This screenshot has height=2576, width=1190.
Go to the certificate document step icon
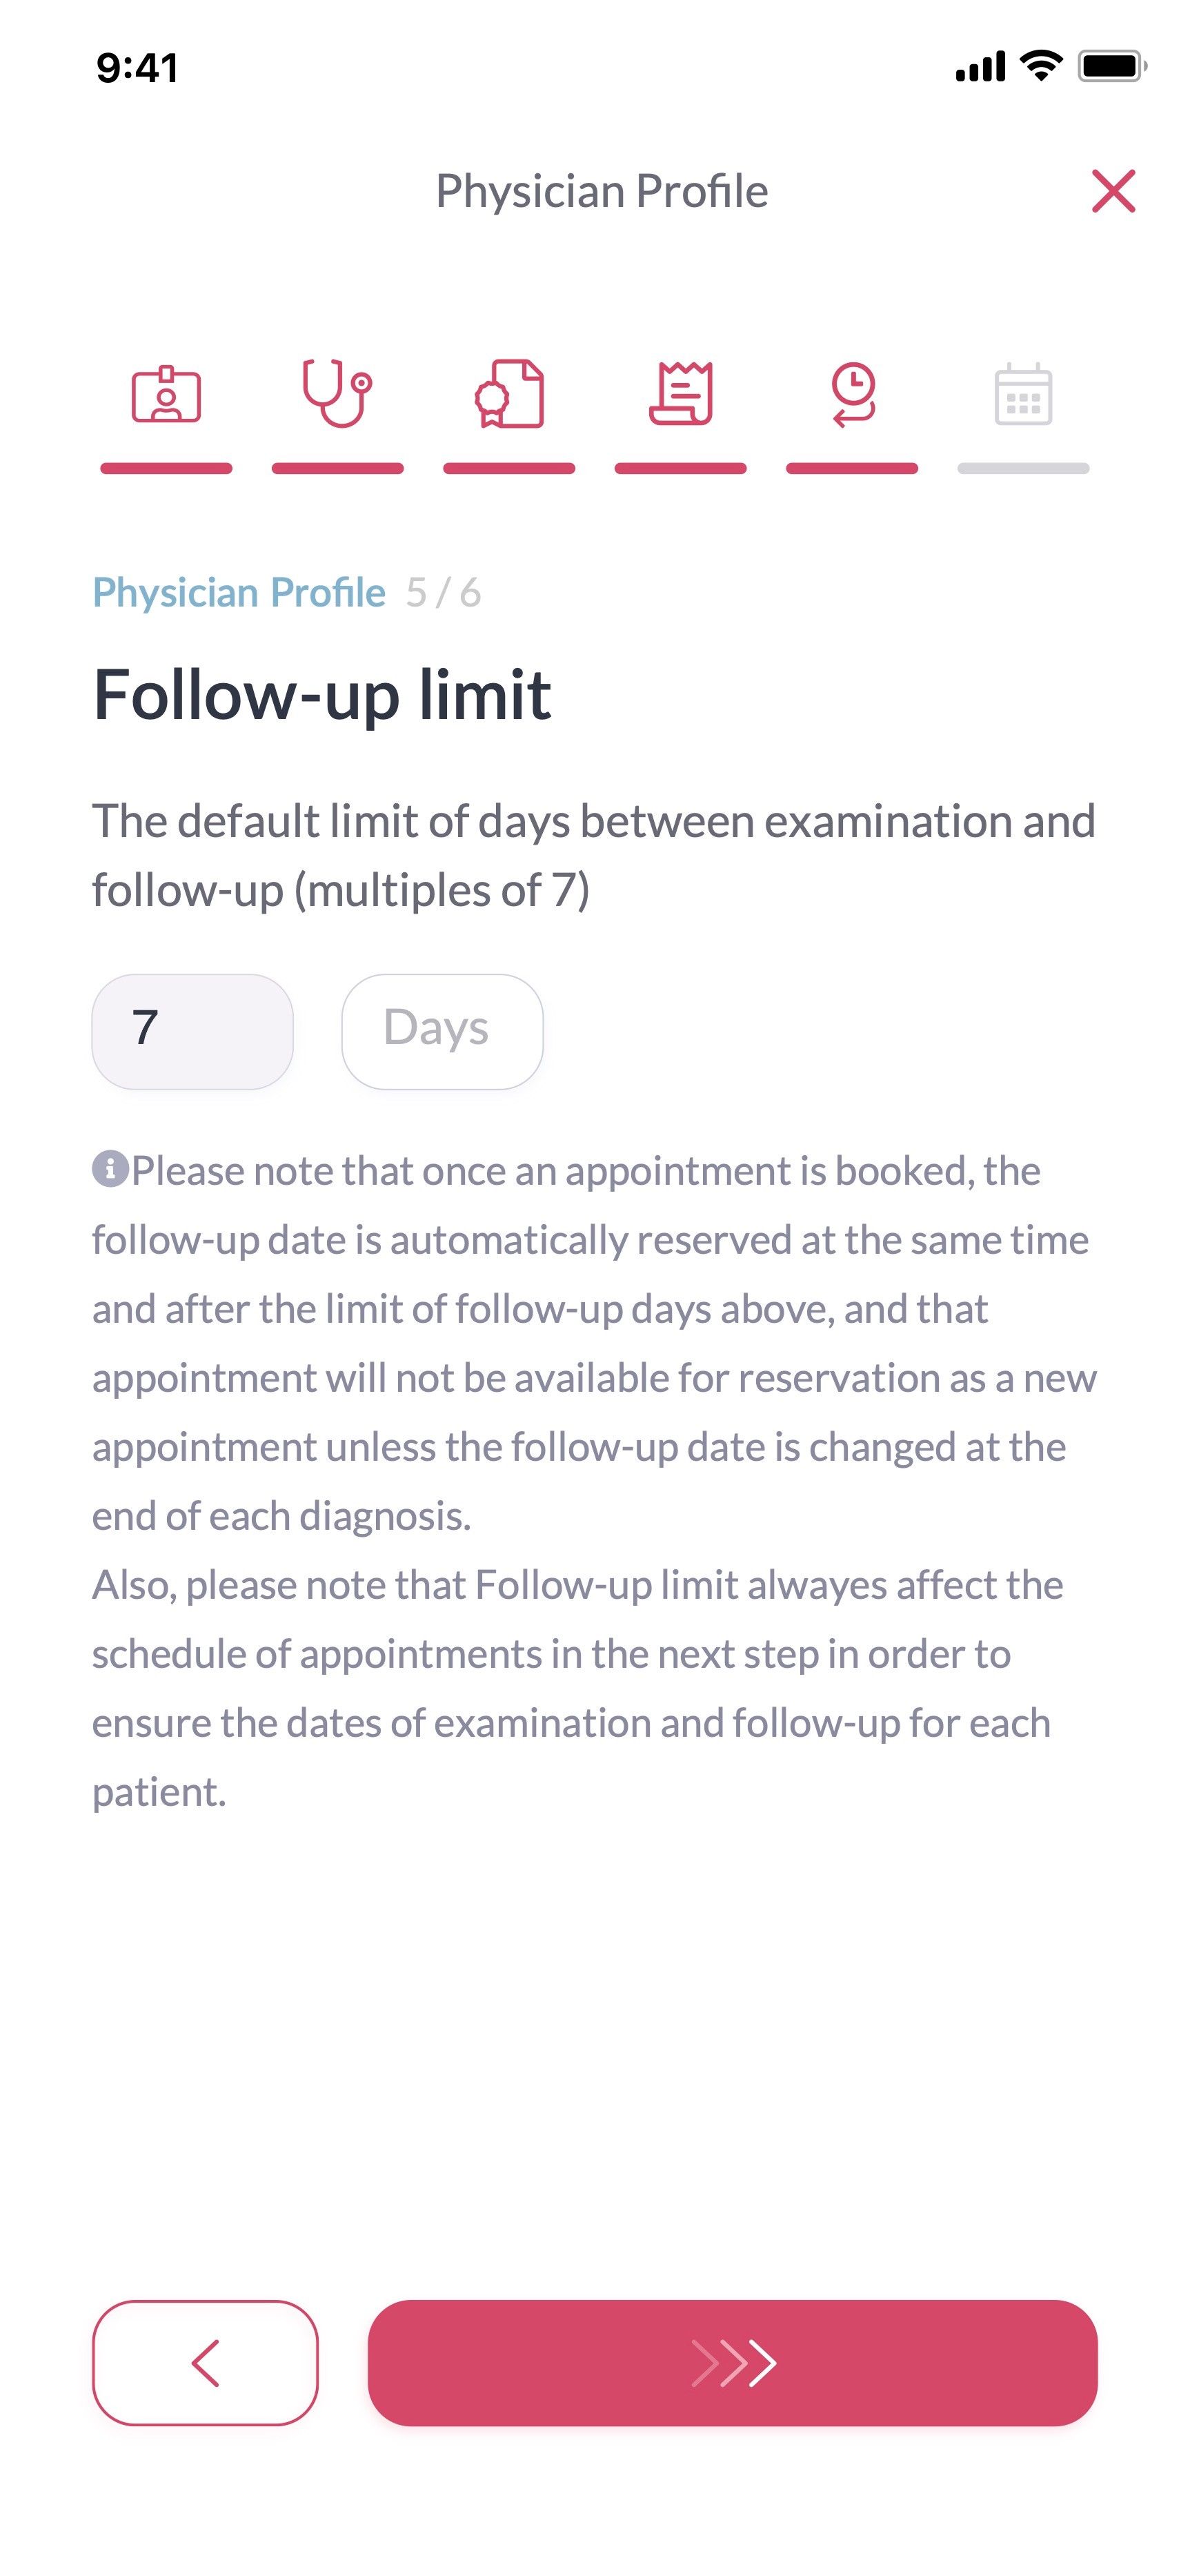point(509,395)
